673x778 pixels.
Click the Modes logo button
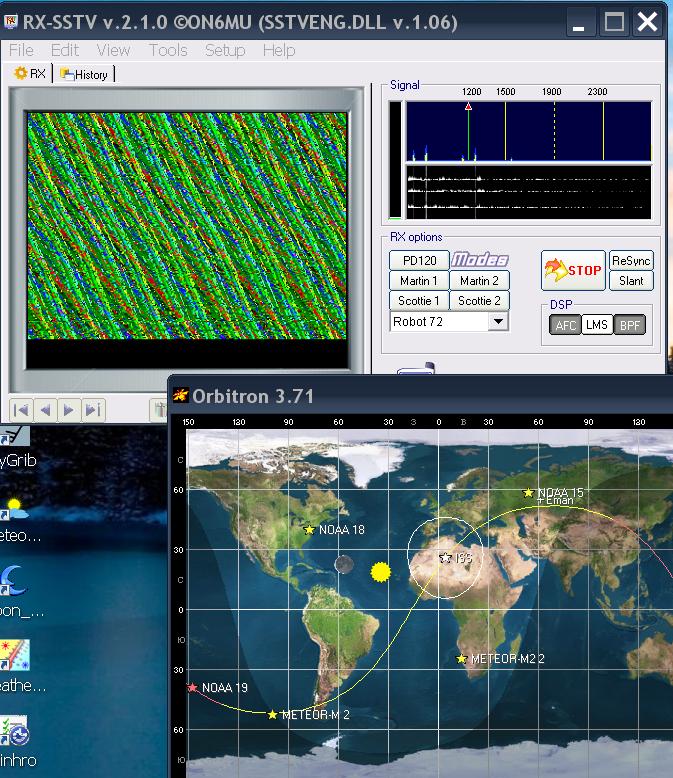coord(479,259)
